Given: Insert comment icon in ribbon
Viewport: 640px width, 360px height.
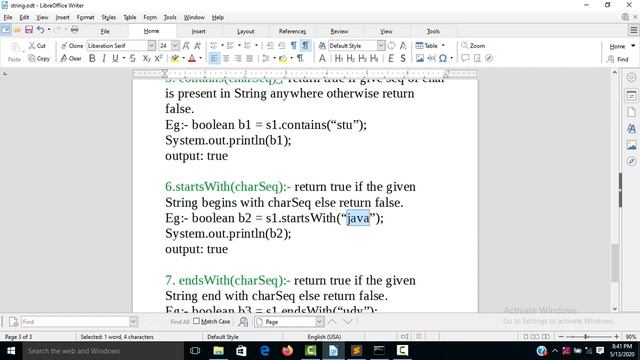Looking at the screenshot, I should [465, 58].
